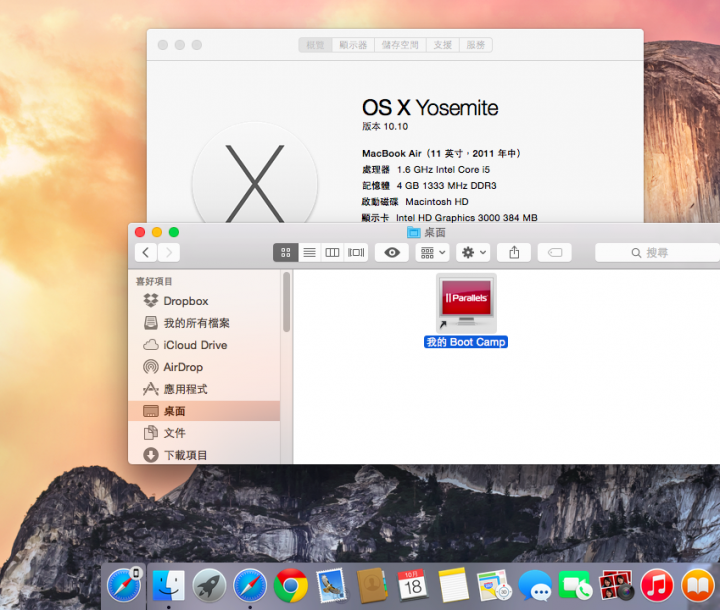Open Launchpad rocket in the Dock

(209, 585)
